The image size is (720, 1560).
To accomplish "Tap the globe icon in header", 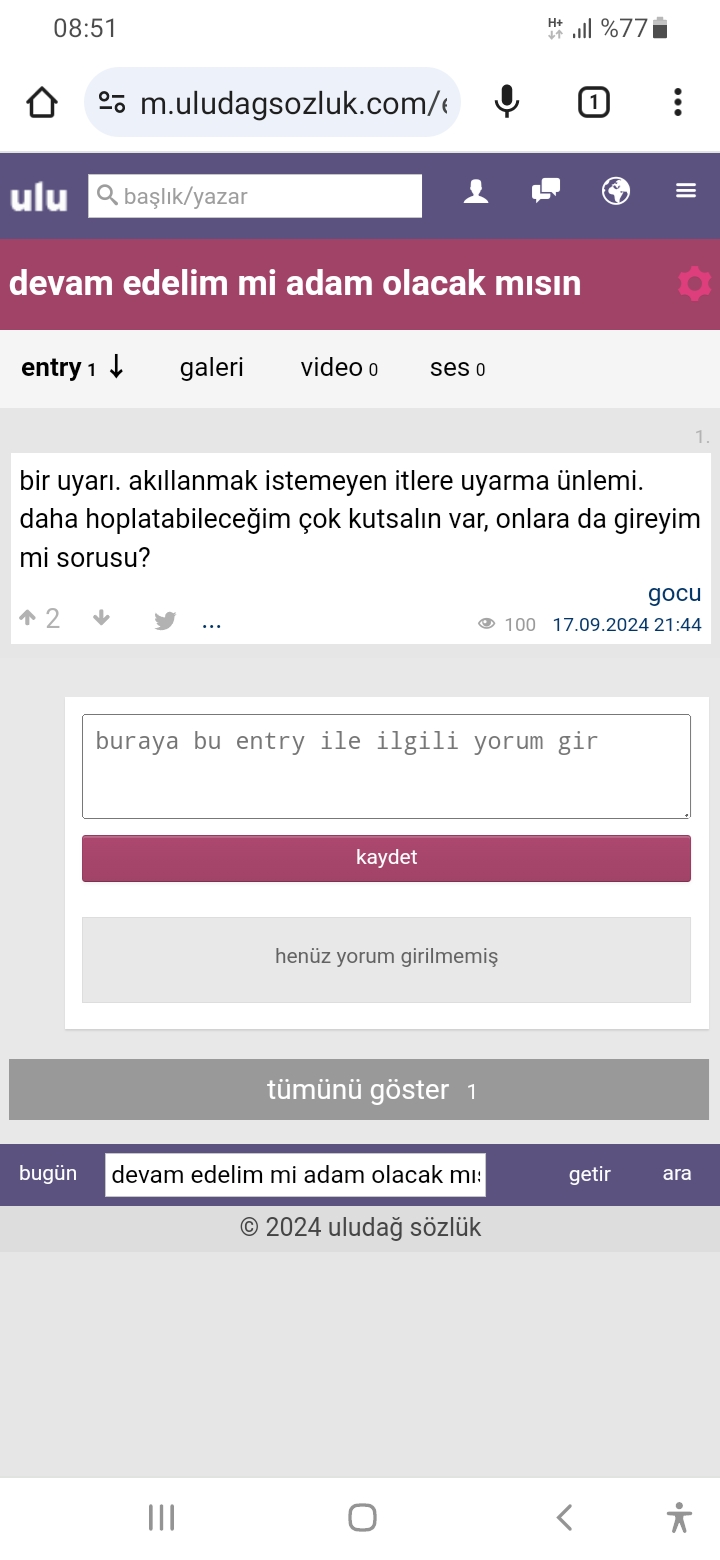I will coord(616,191).
